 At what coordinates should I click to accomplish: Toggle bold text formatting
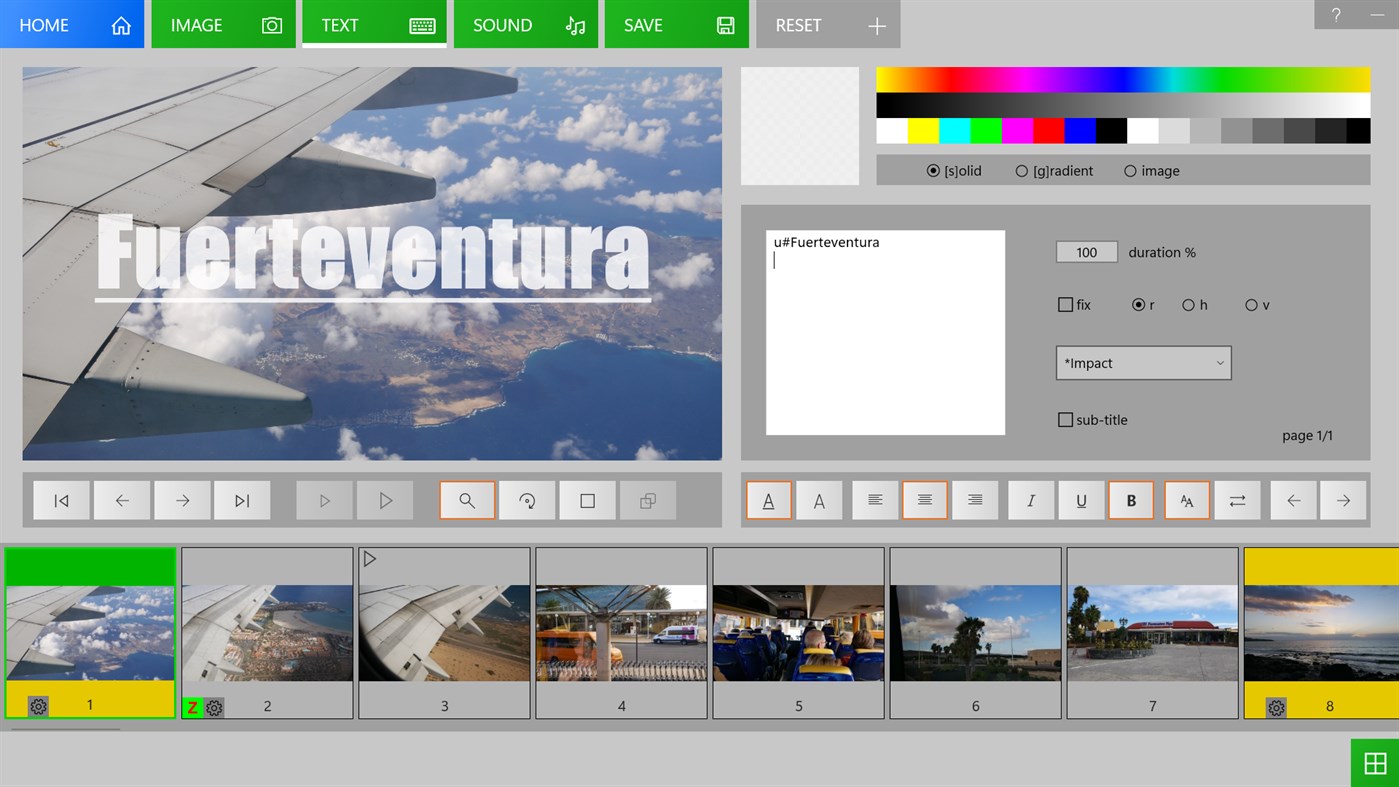click(x=1130, y=500)
